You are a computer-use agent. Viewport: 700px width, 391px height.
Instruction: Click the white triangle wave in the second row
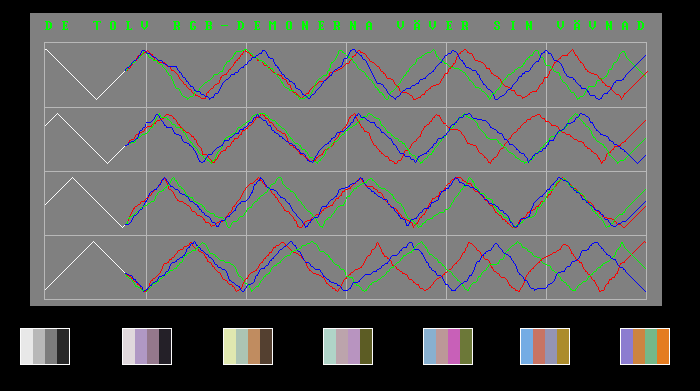(x=85, y=138)
